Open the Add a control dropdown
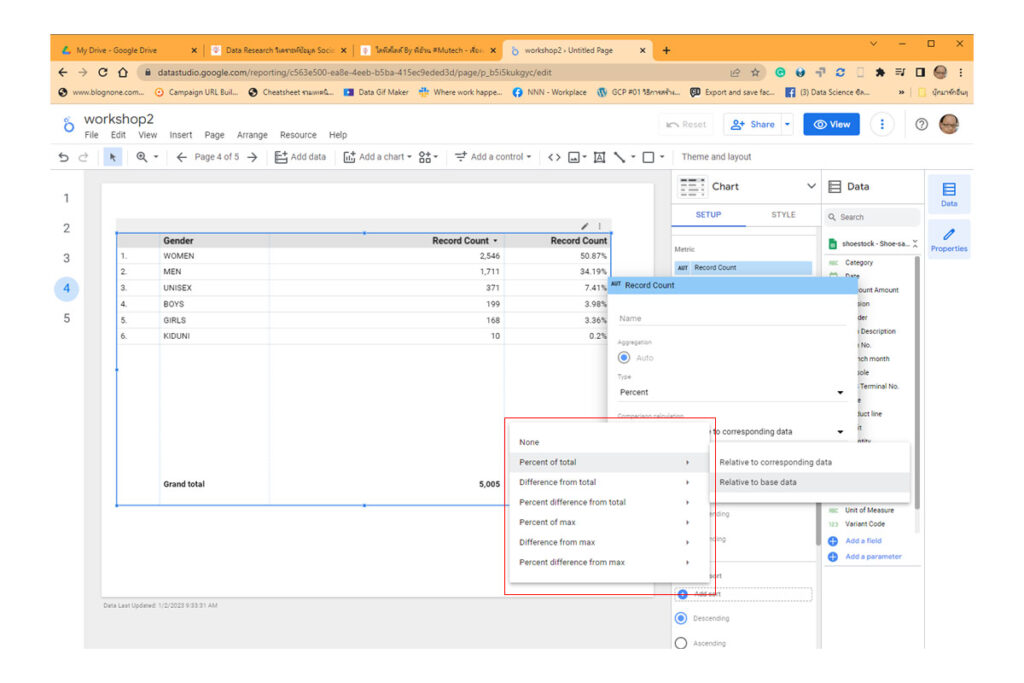The image size is (1024, 683). point(493,157)
